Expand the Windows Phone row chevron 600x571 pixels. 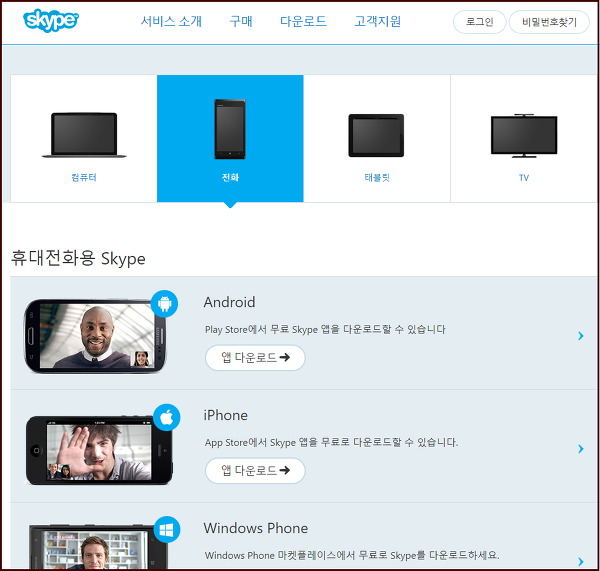pos(581,561)
